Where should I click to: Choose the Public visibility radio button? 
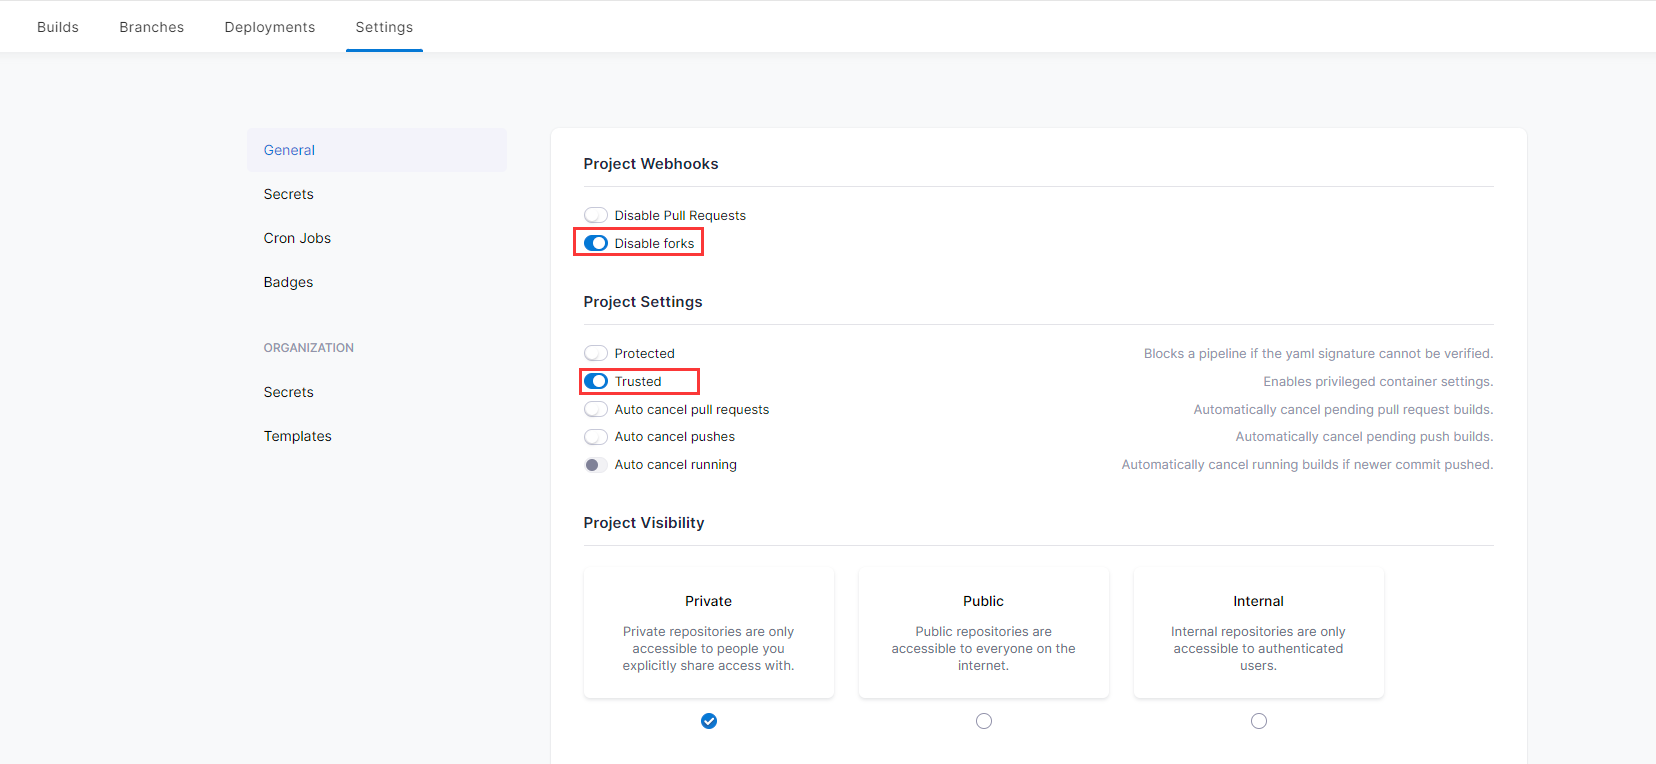click(984, 721)
